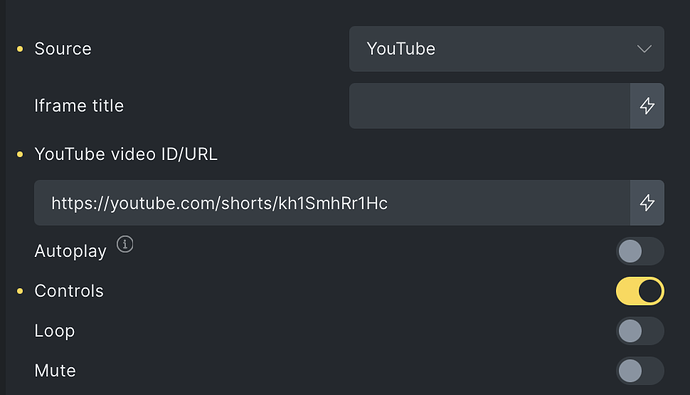Click yellow dot beside YouTube video ID/URL
The image size is (690, 395).
tap(20, 154)
